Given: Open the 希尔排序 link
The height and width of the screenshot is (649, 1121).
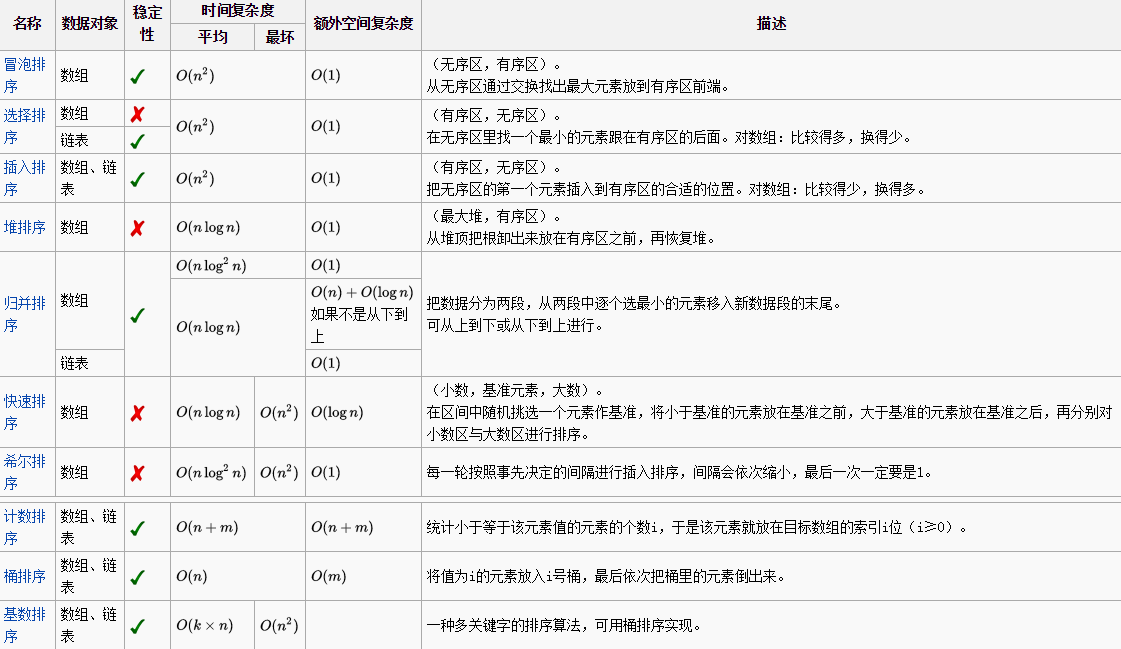Looking at the screenshot, I should [24, 472].
